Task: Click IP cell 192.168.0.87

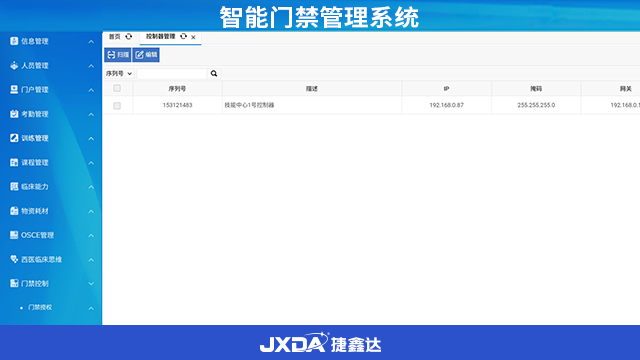Action: pos(447,105)
